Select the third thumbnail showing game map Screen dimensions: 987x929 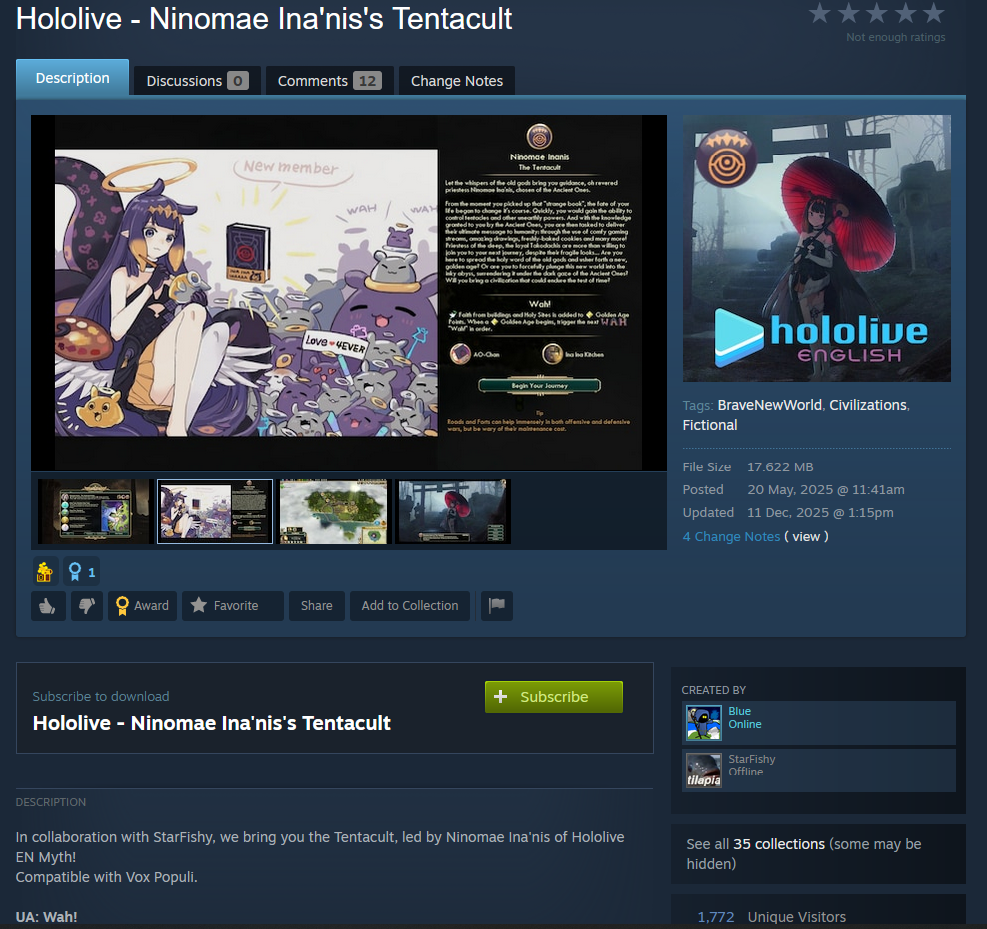tap(334, 511)
